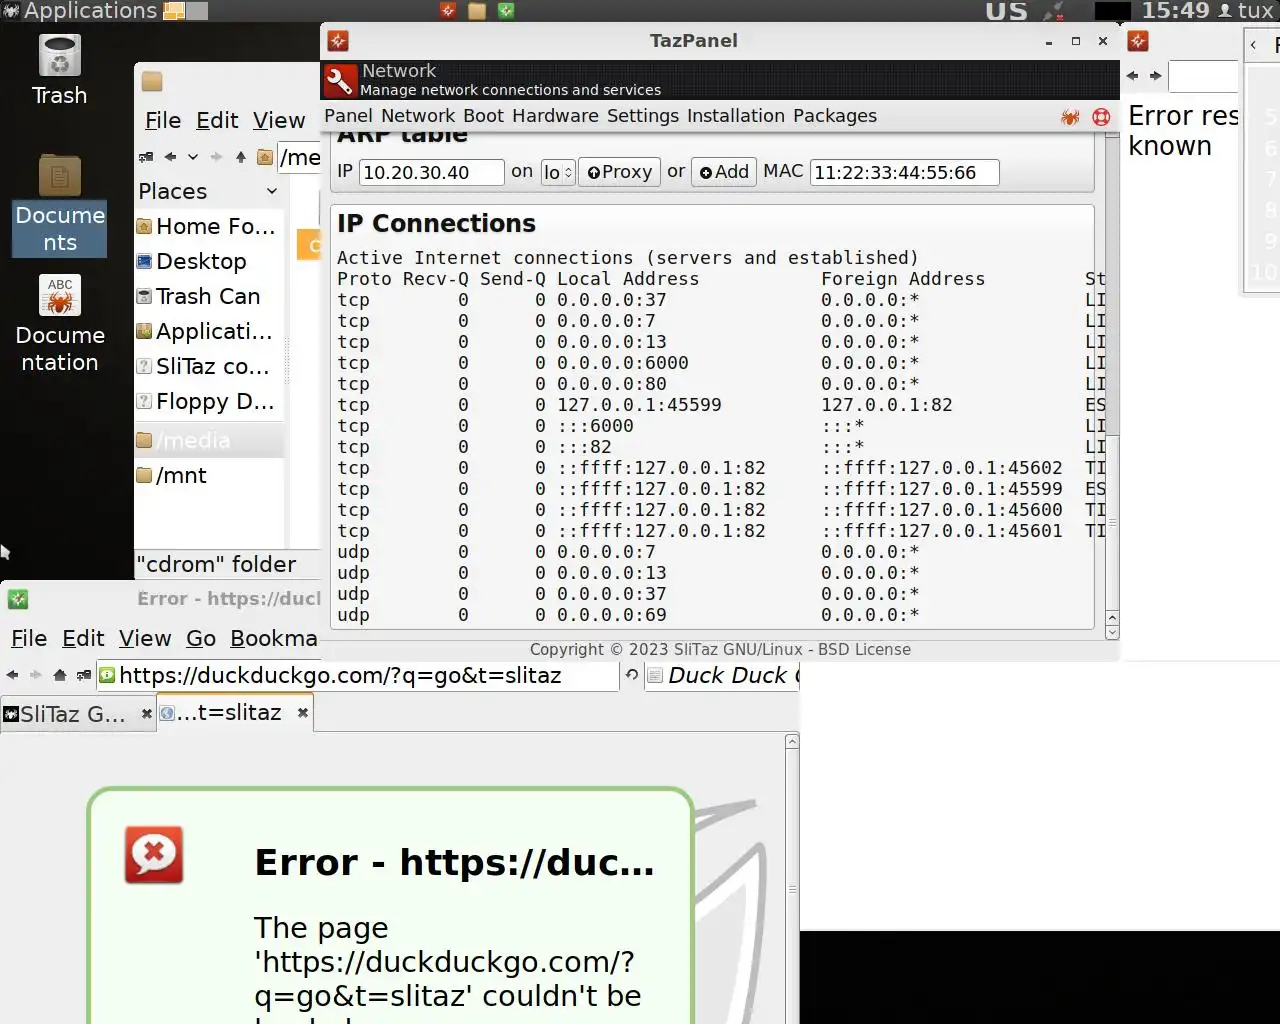This screenshot has height=1024, width=1280.
Task: Click the green browser taskbar icon
Action: click(x=506, y=11)
